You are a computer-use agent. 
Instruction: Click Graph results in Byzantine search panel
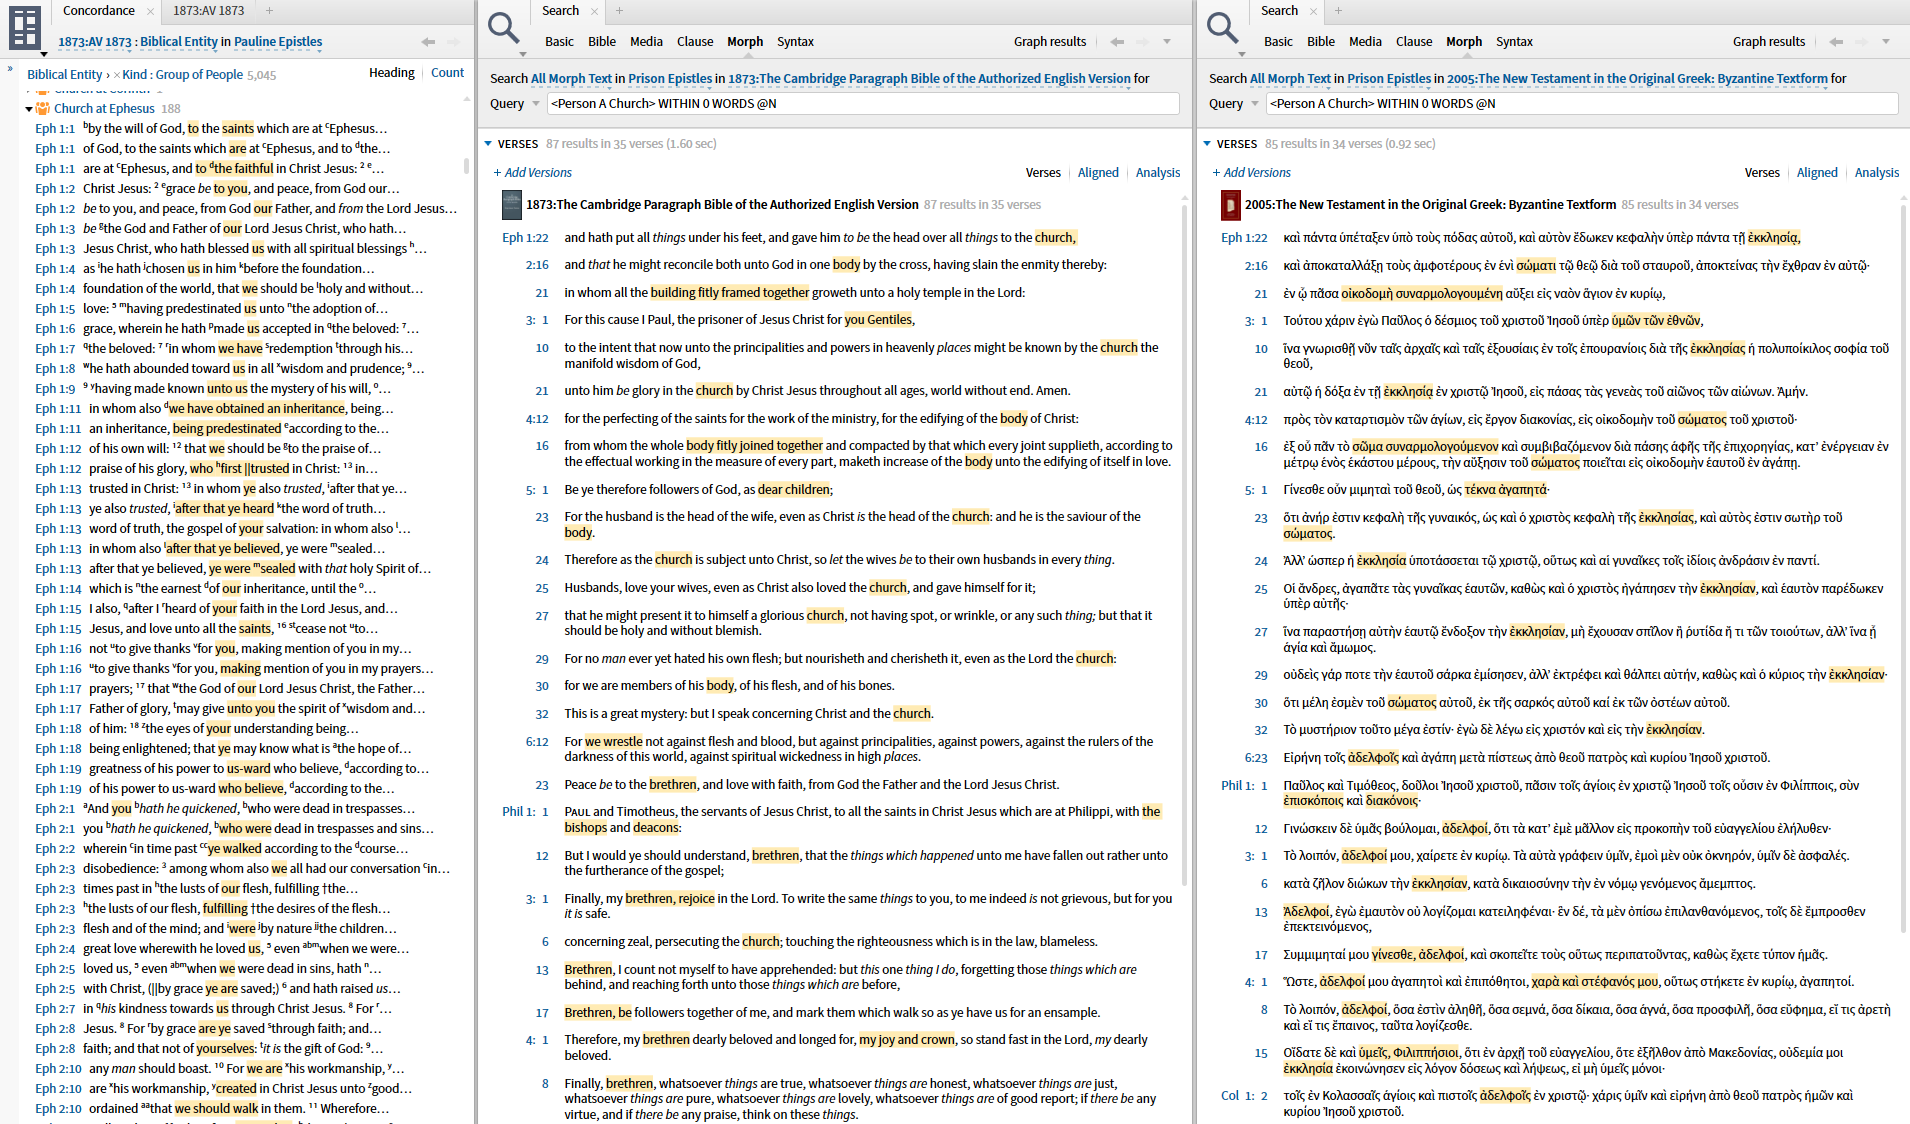pos(1769,42)
